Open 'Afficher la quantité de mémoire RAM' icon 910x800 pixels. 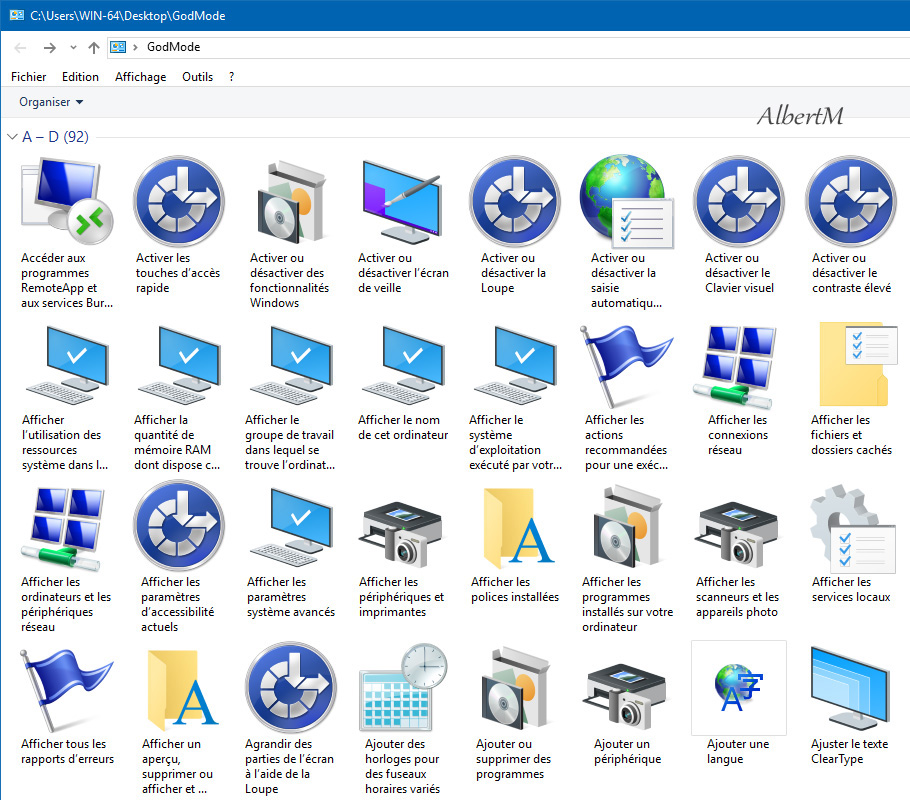coord(179,365)
